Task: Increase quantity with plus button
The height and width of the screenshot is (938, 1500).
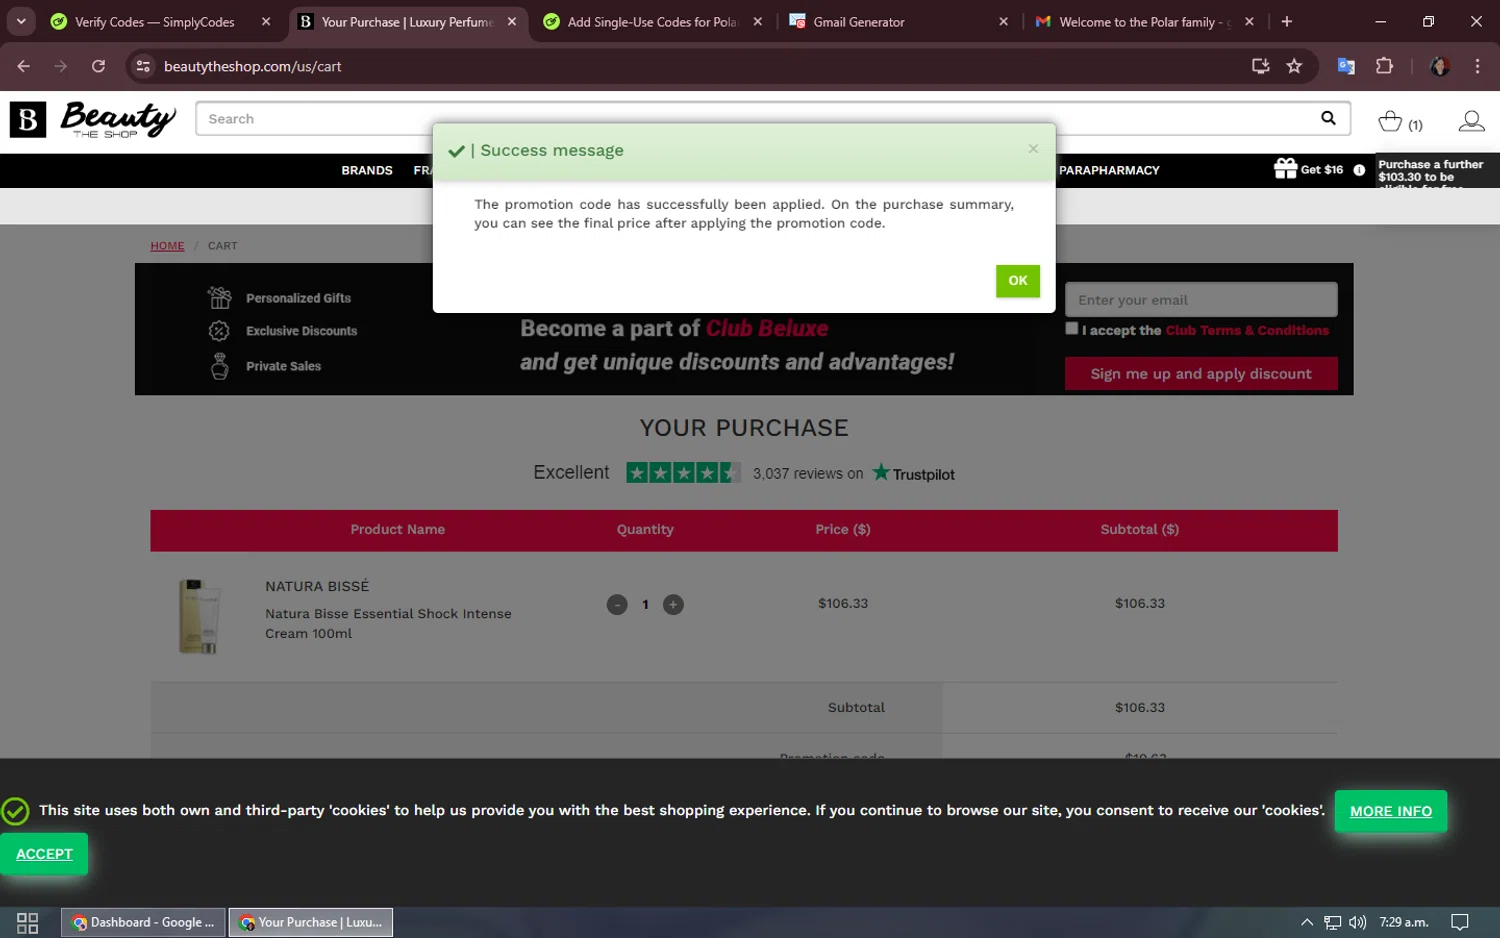Action: (x=673, y=604)
